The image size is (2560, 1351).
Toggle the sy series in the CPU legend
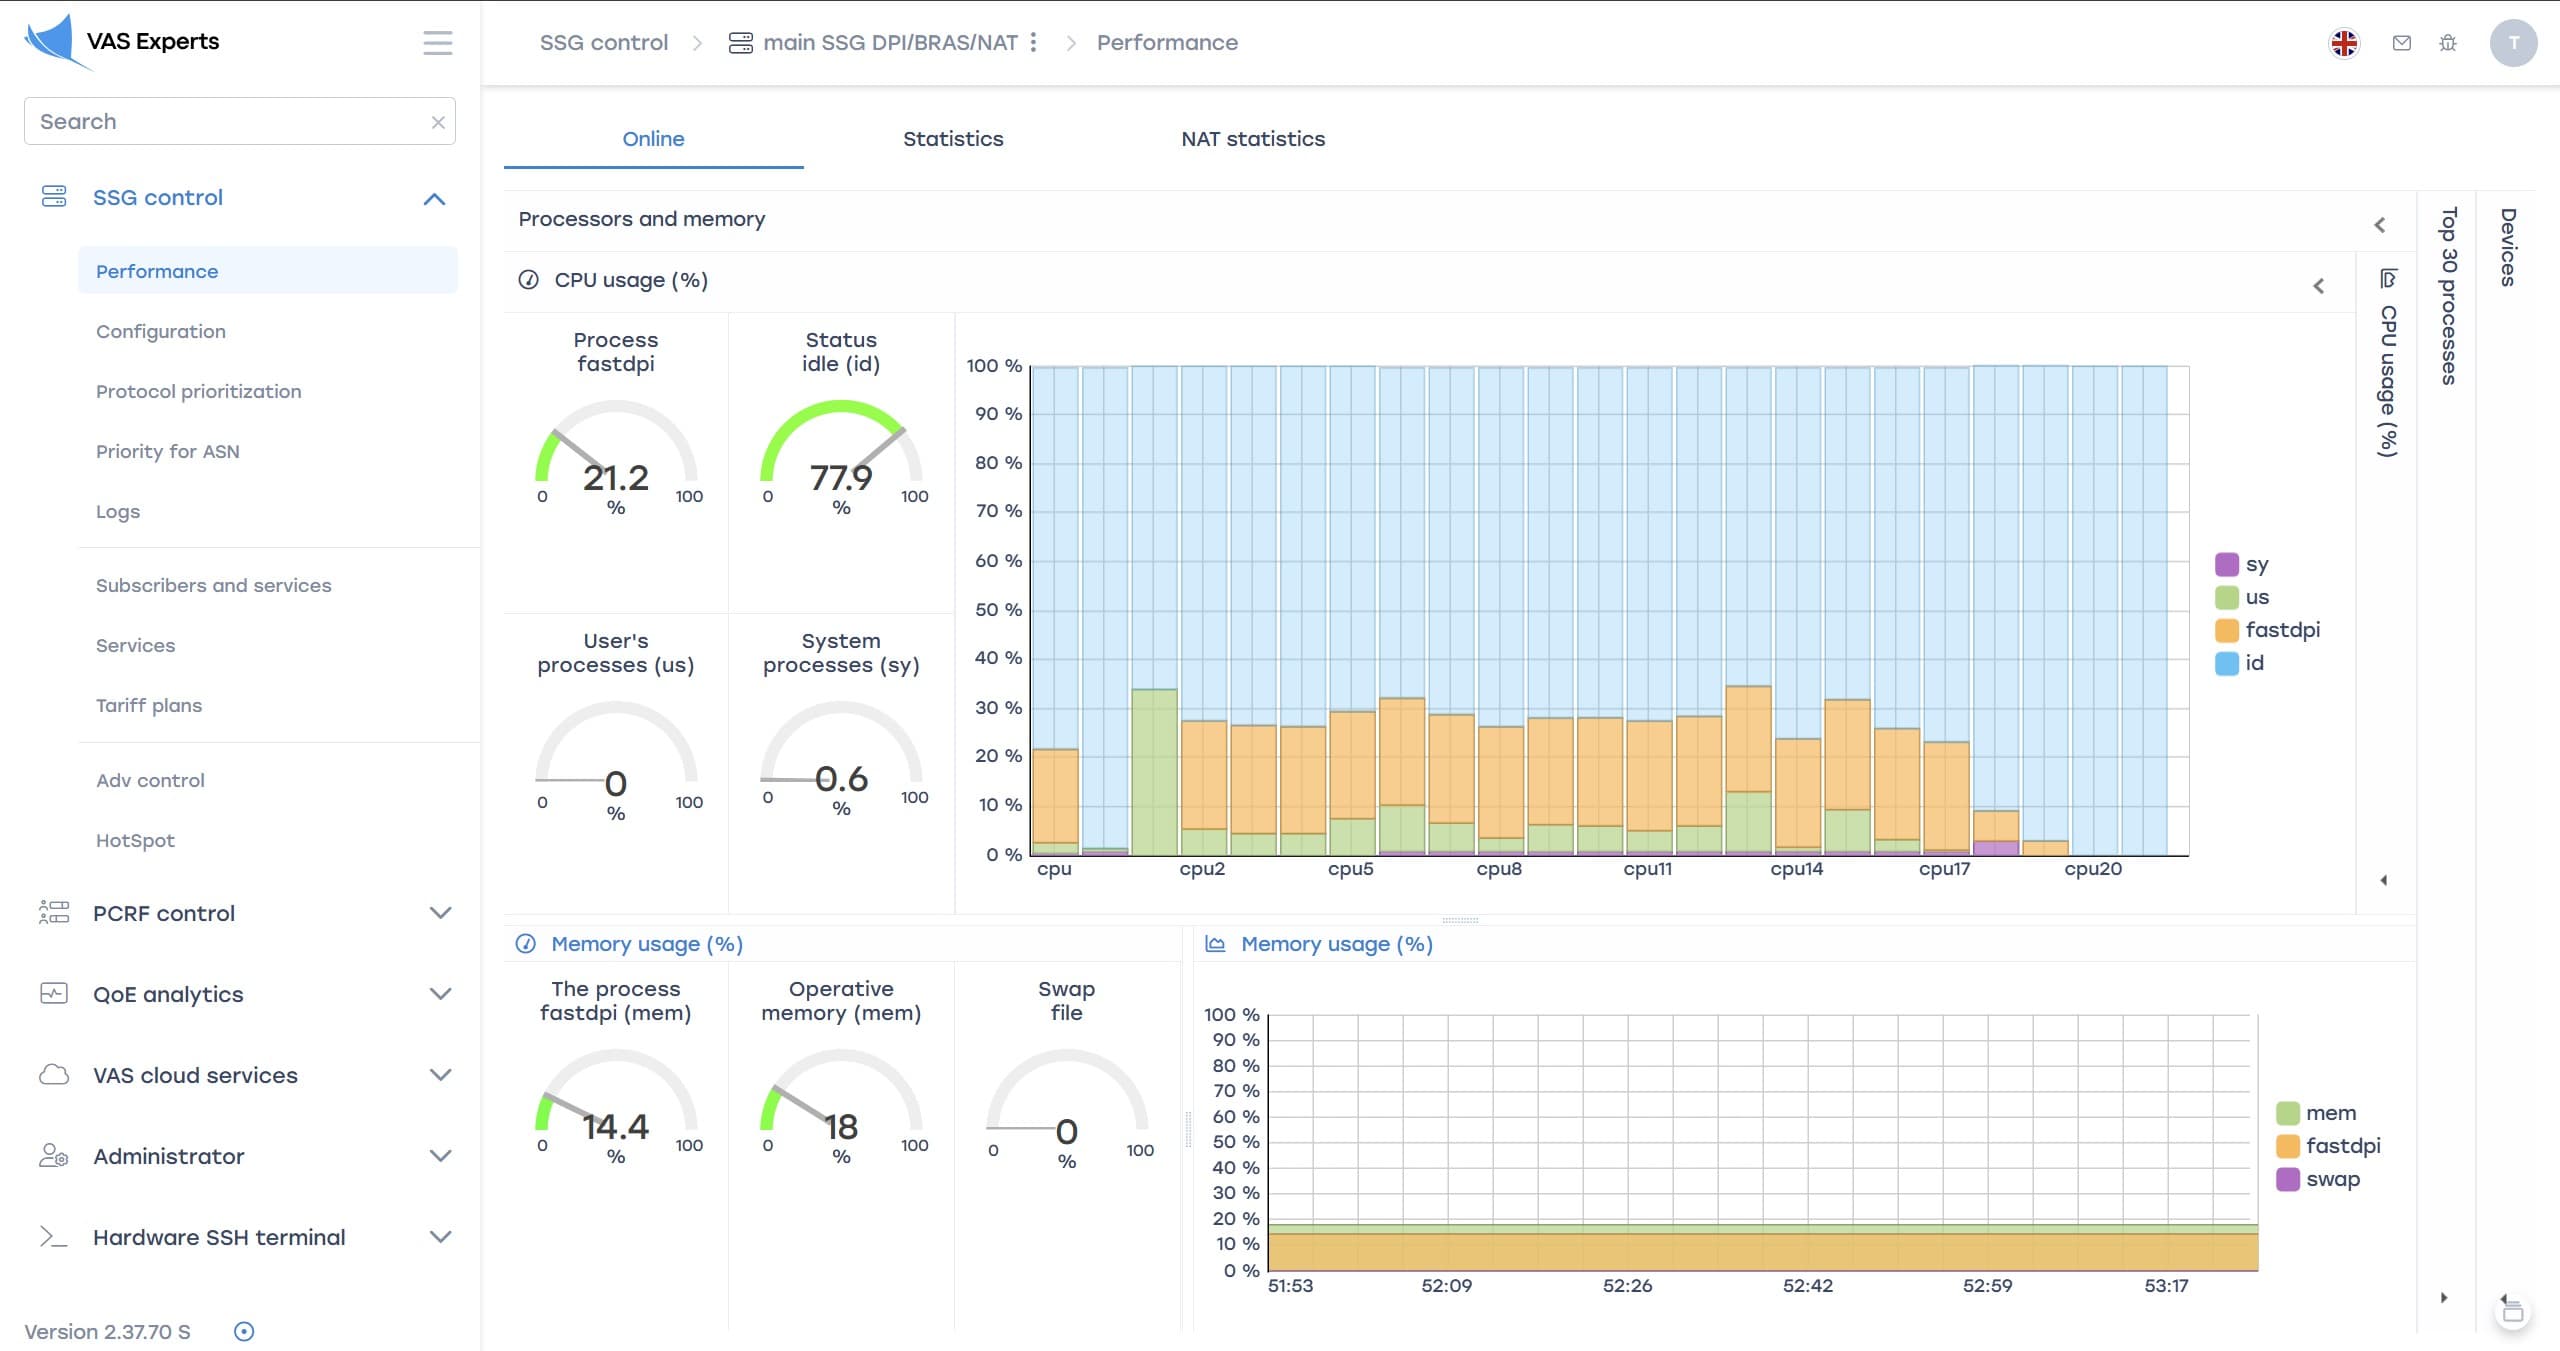click(2242, 564)
